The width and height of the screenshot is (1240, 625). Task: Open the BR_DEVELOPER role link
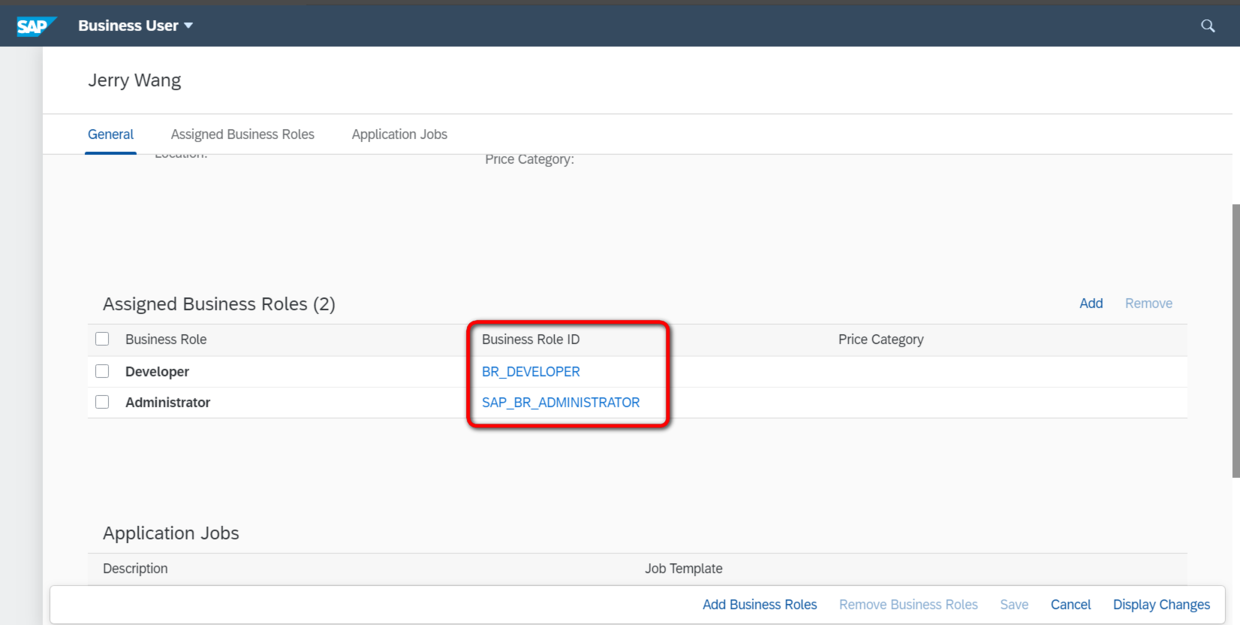(x=531, y=371)
